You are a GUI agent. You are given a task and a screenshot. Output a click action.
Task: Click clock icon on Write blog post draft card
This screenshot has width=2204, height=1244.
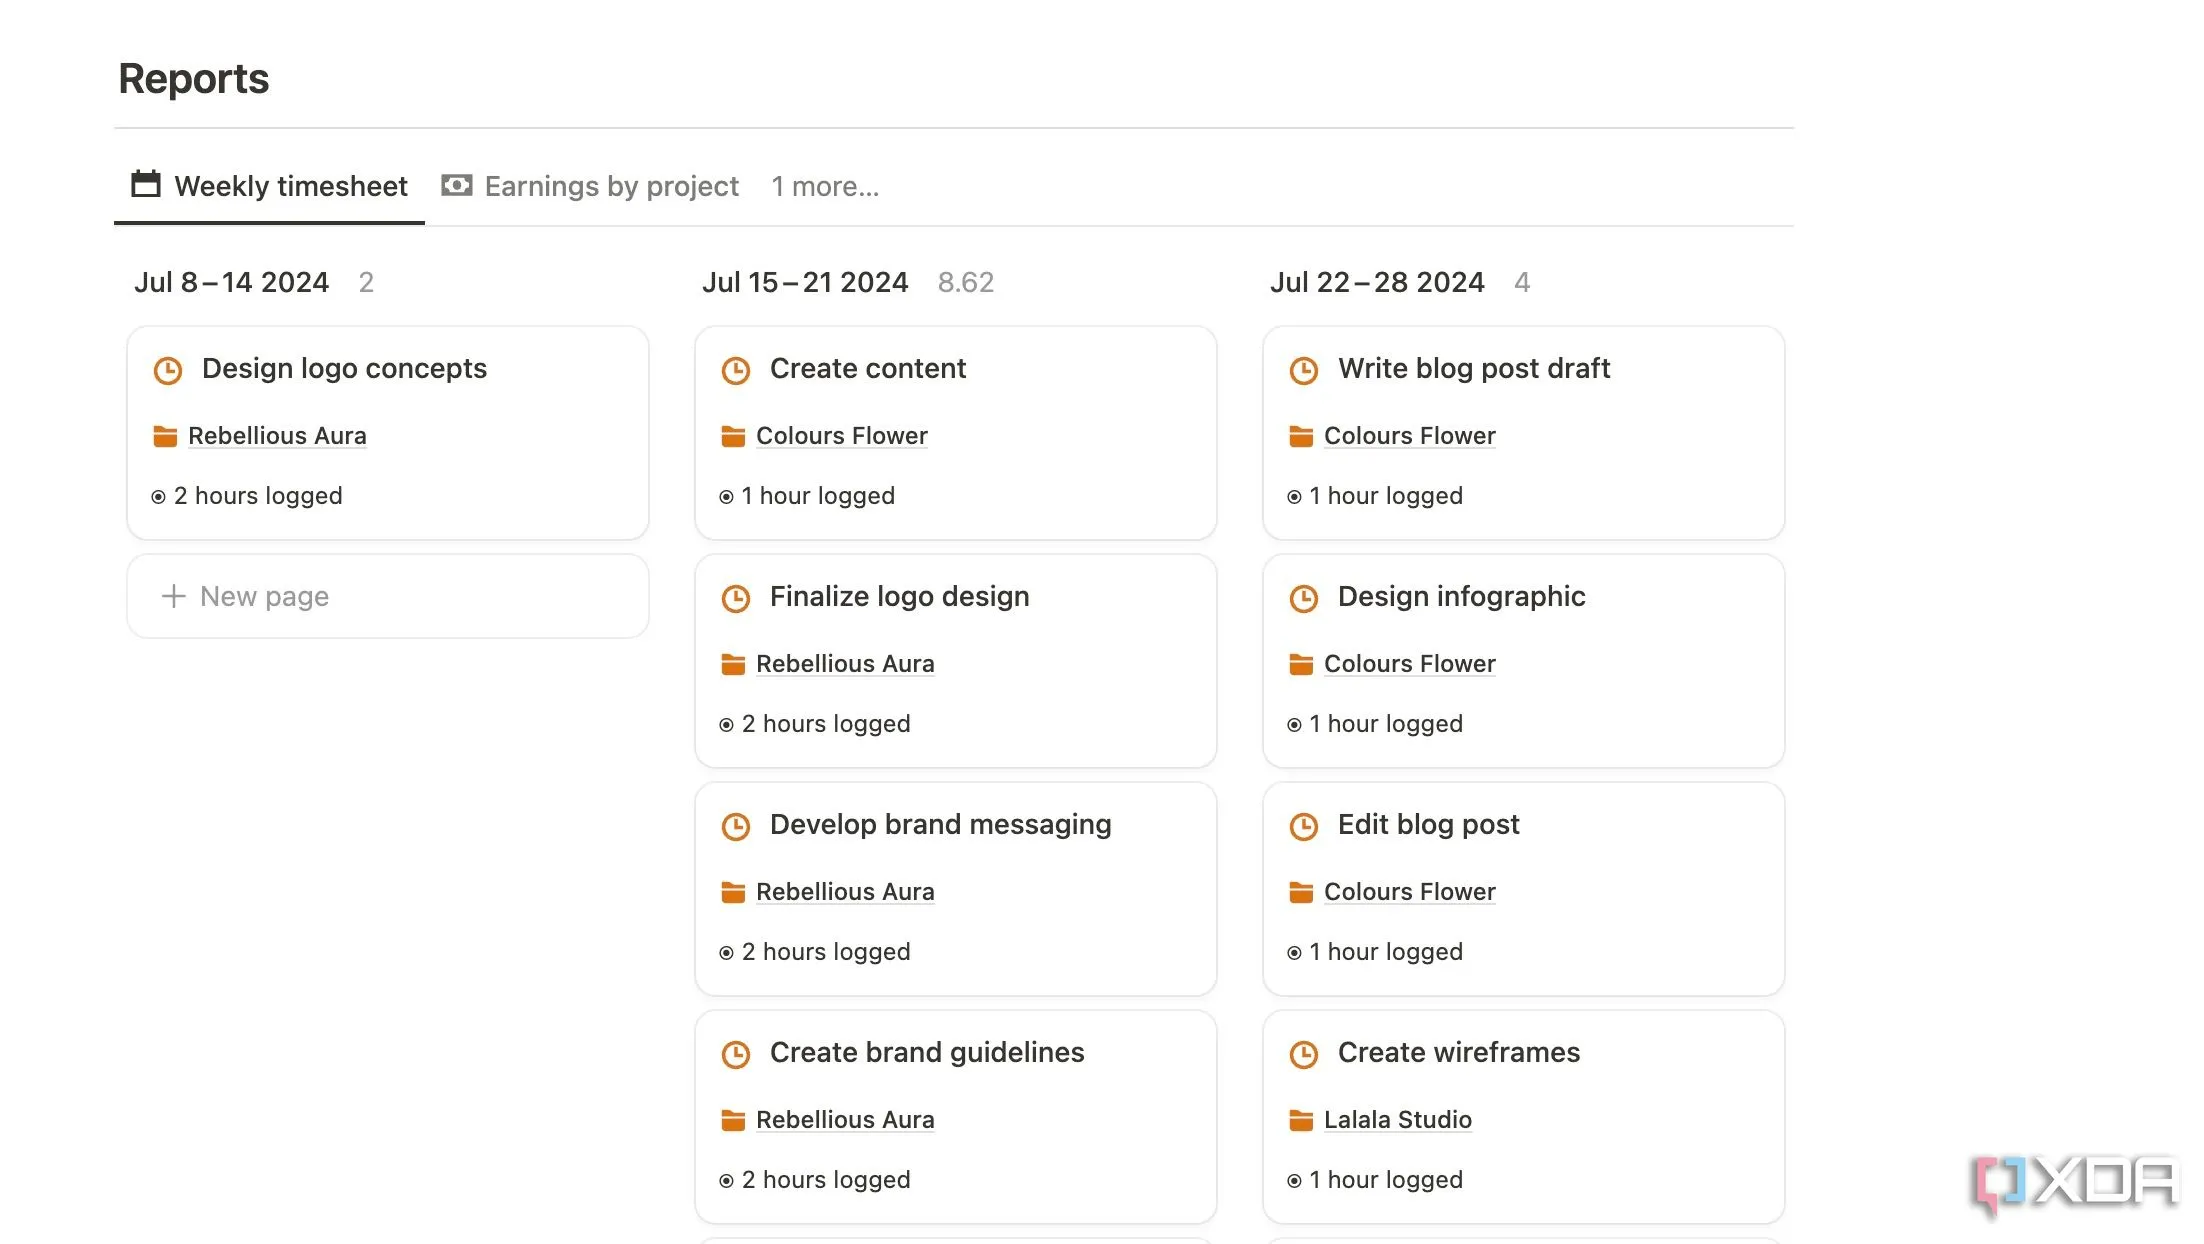(1304, 371)
